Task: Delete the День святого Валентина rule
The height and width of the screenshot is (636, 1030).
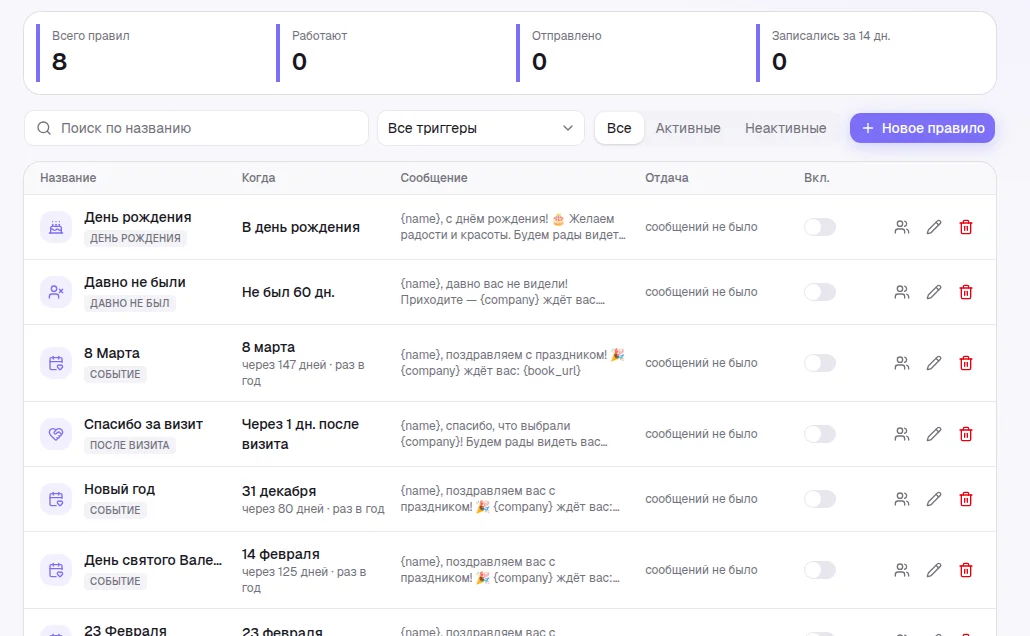Action: (966, 570)
